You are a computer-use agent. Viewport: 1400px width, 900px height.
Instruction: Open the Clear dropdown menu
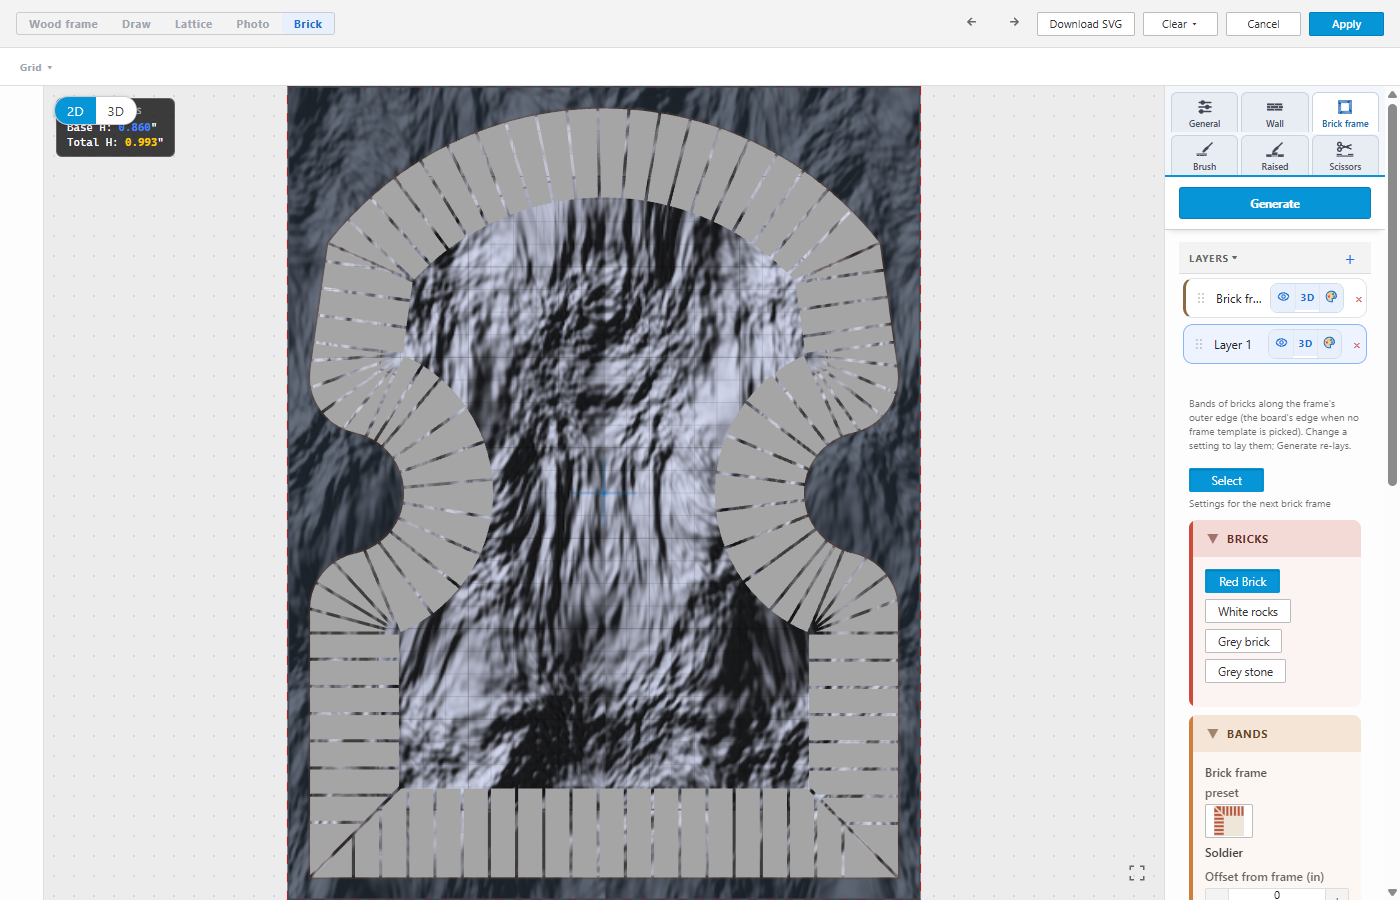pos(1180,24)
